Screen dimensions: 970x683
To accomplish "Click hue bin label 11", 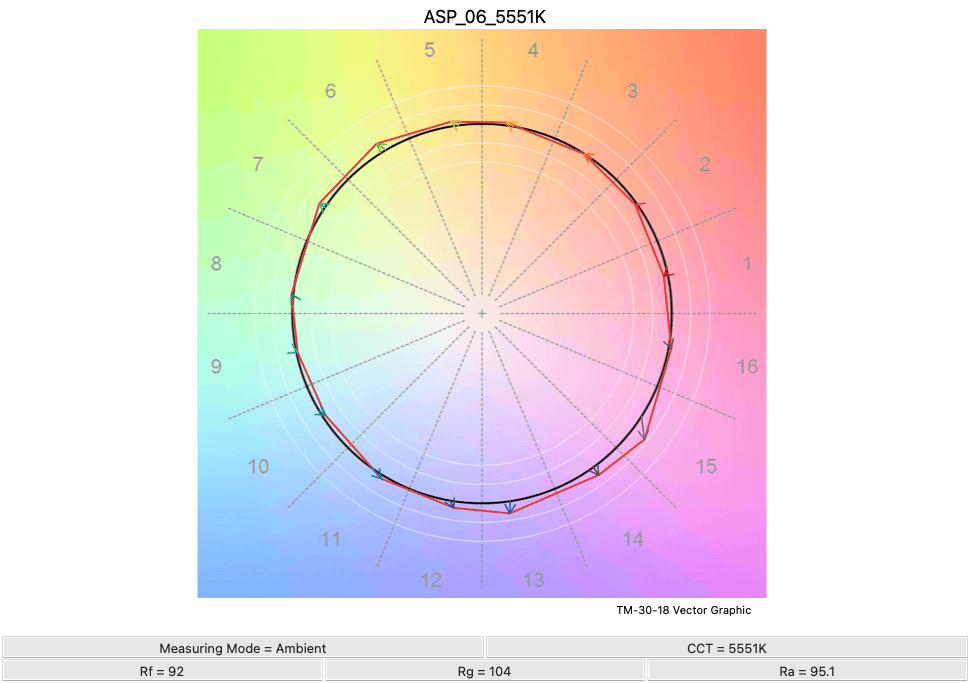I will [x=330, y=539].
